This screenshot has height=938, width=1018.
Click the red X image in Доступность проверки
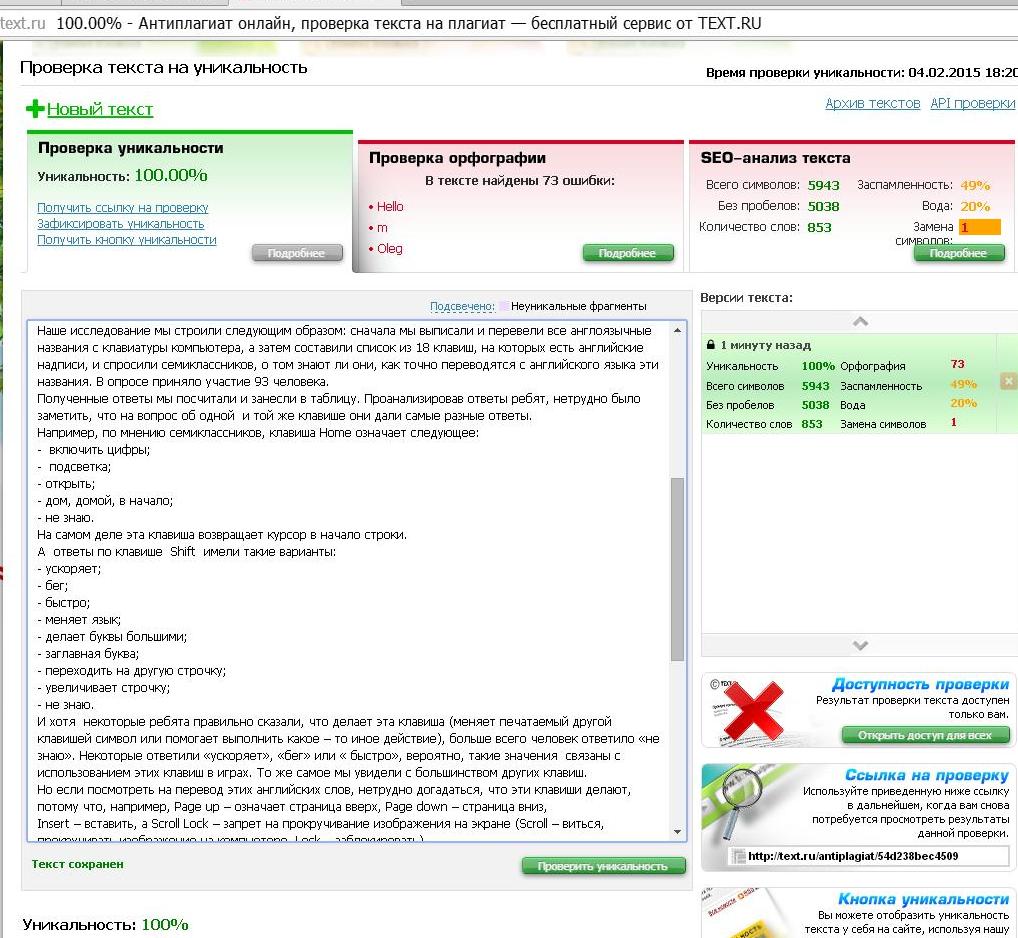(x=752, y=711)
